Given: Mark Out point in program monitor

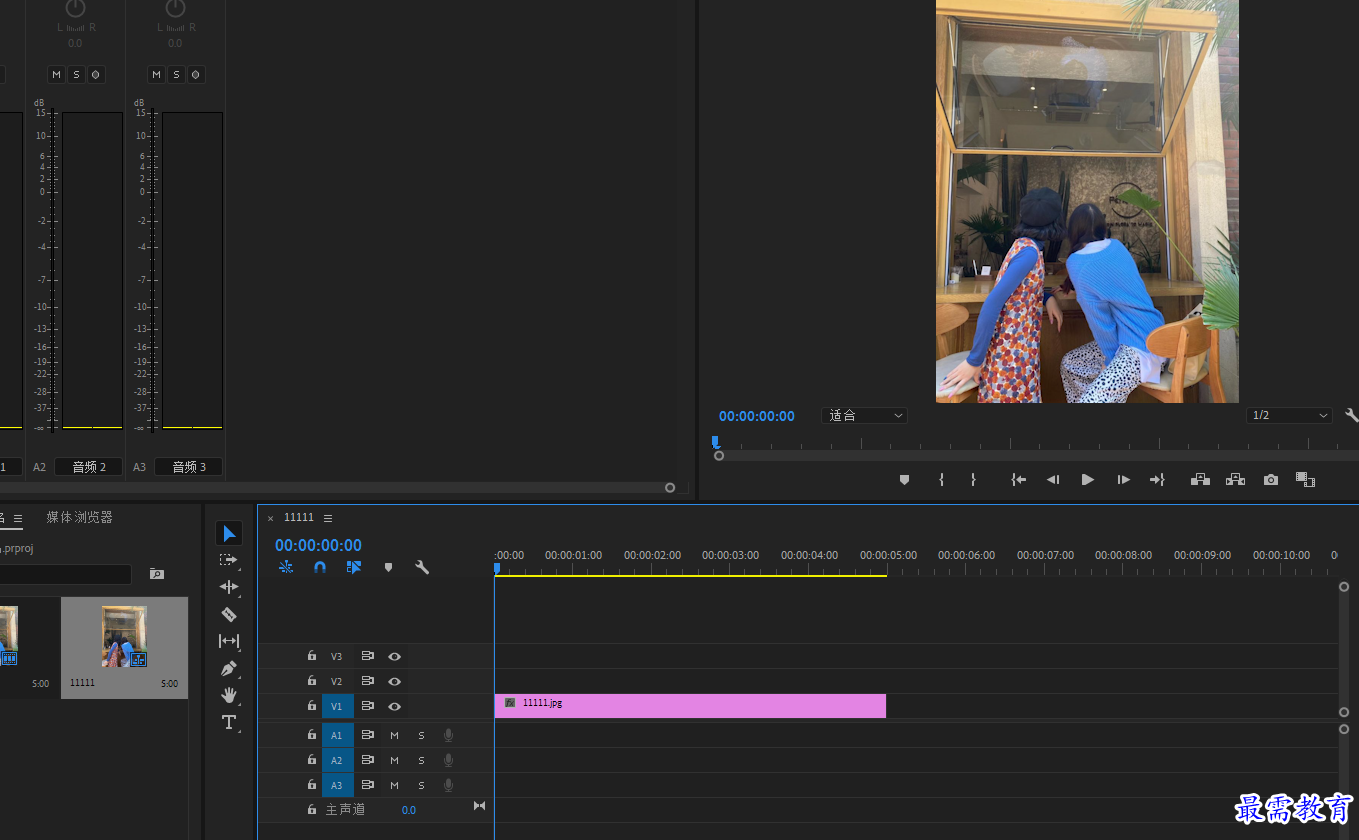Looking at the screenshot, I should tap(973, 480).
